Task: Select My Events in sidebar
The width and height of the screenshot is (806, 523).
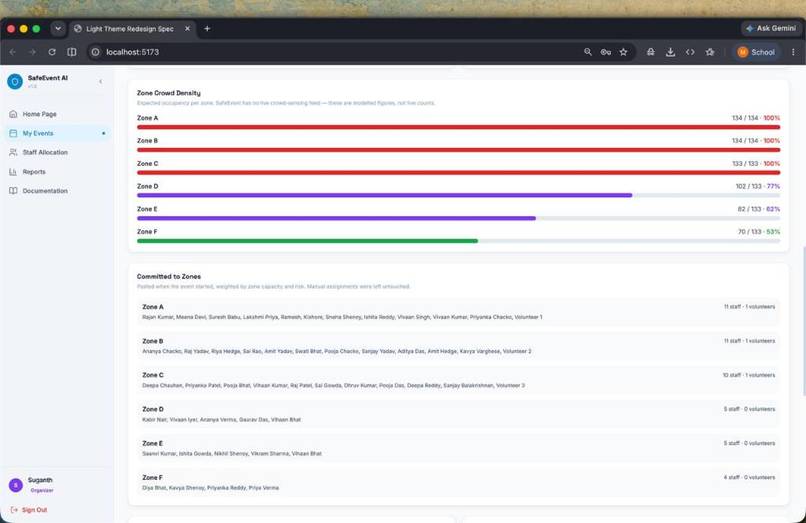Action: point(58,133)
